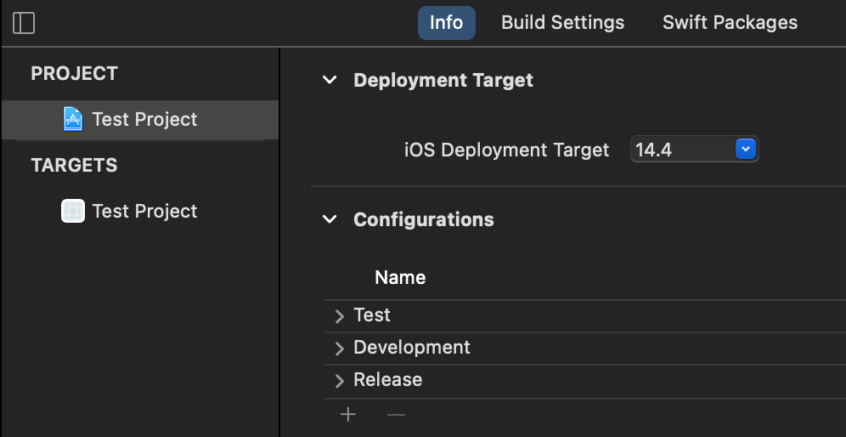Select the Development configuration name

click(x=412, y=347)
